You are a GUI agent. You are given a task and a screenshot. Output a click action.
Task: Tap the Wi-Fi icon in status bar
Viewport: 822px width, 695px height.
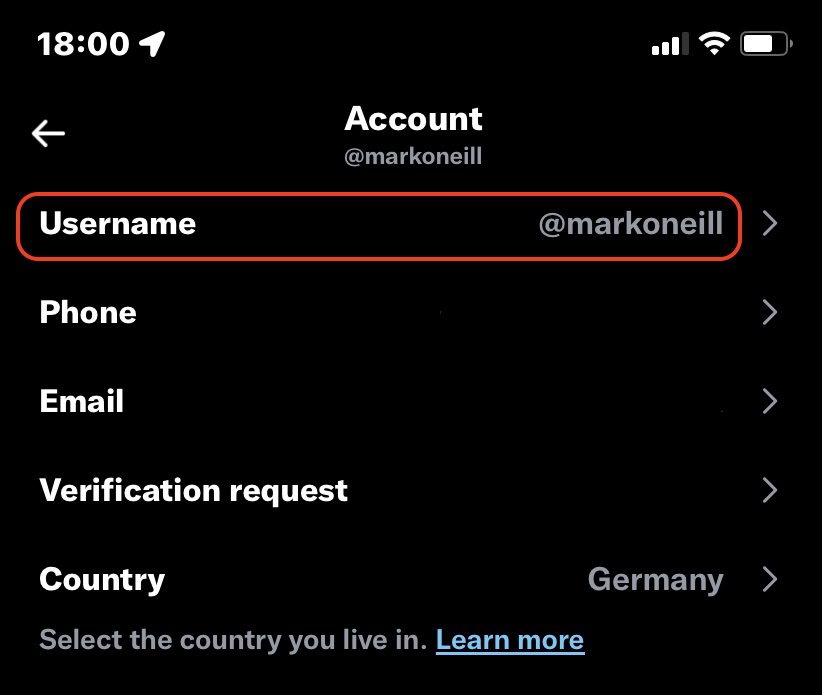coord(714,43)
